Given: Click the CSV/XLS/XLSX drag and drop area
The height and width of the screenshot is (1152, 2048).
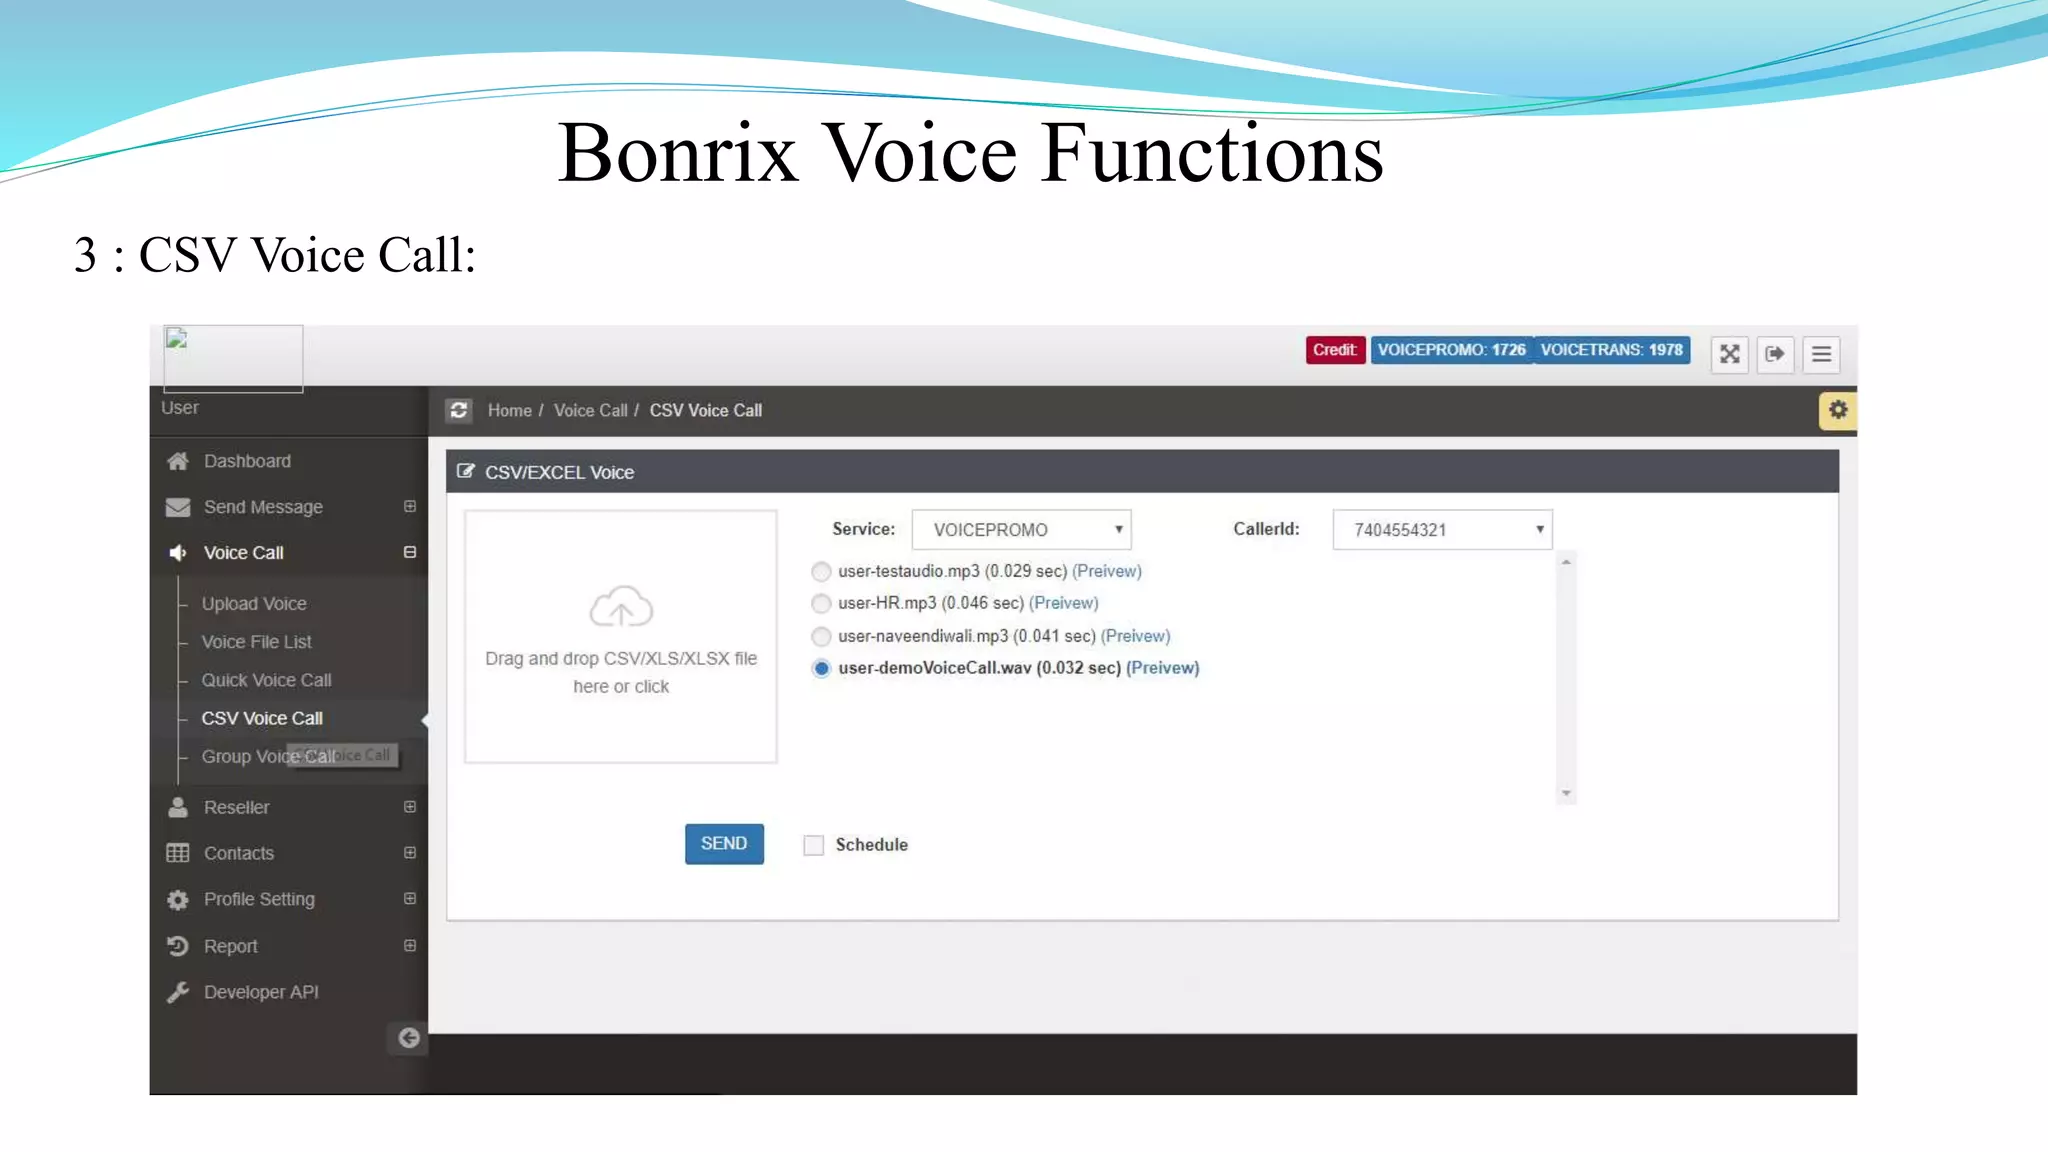Looking at the screenshot, I should click(x=621, y=637).
